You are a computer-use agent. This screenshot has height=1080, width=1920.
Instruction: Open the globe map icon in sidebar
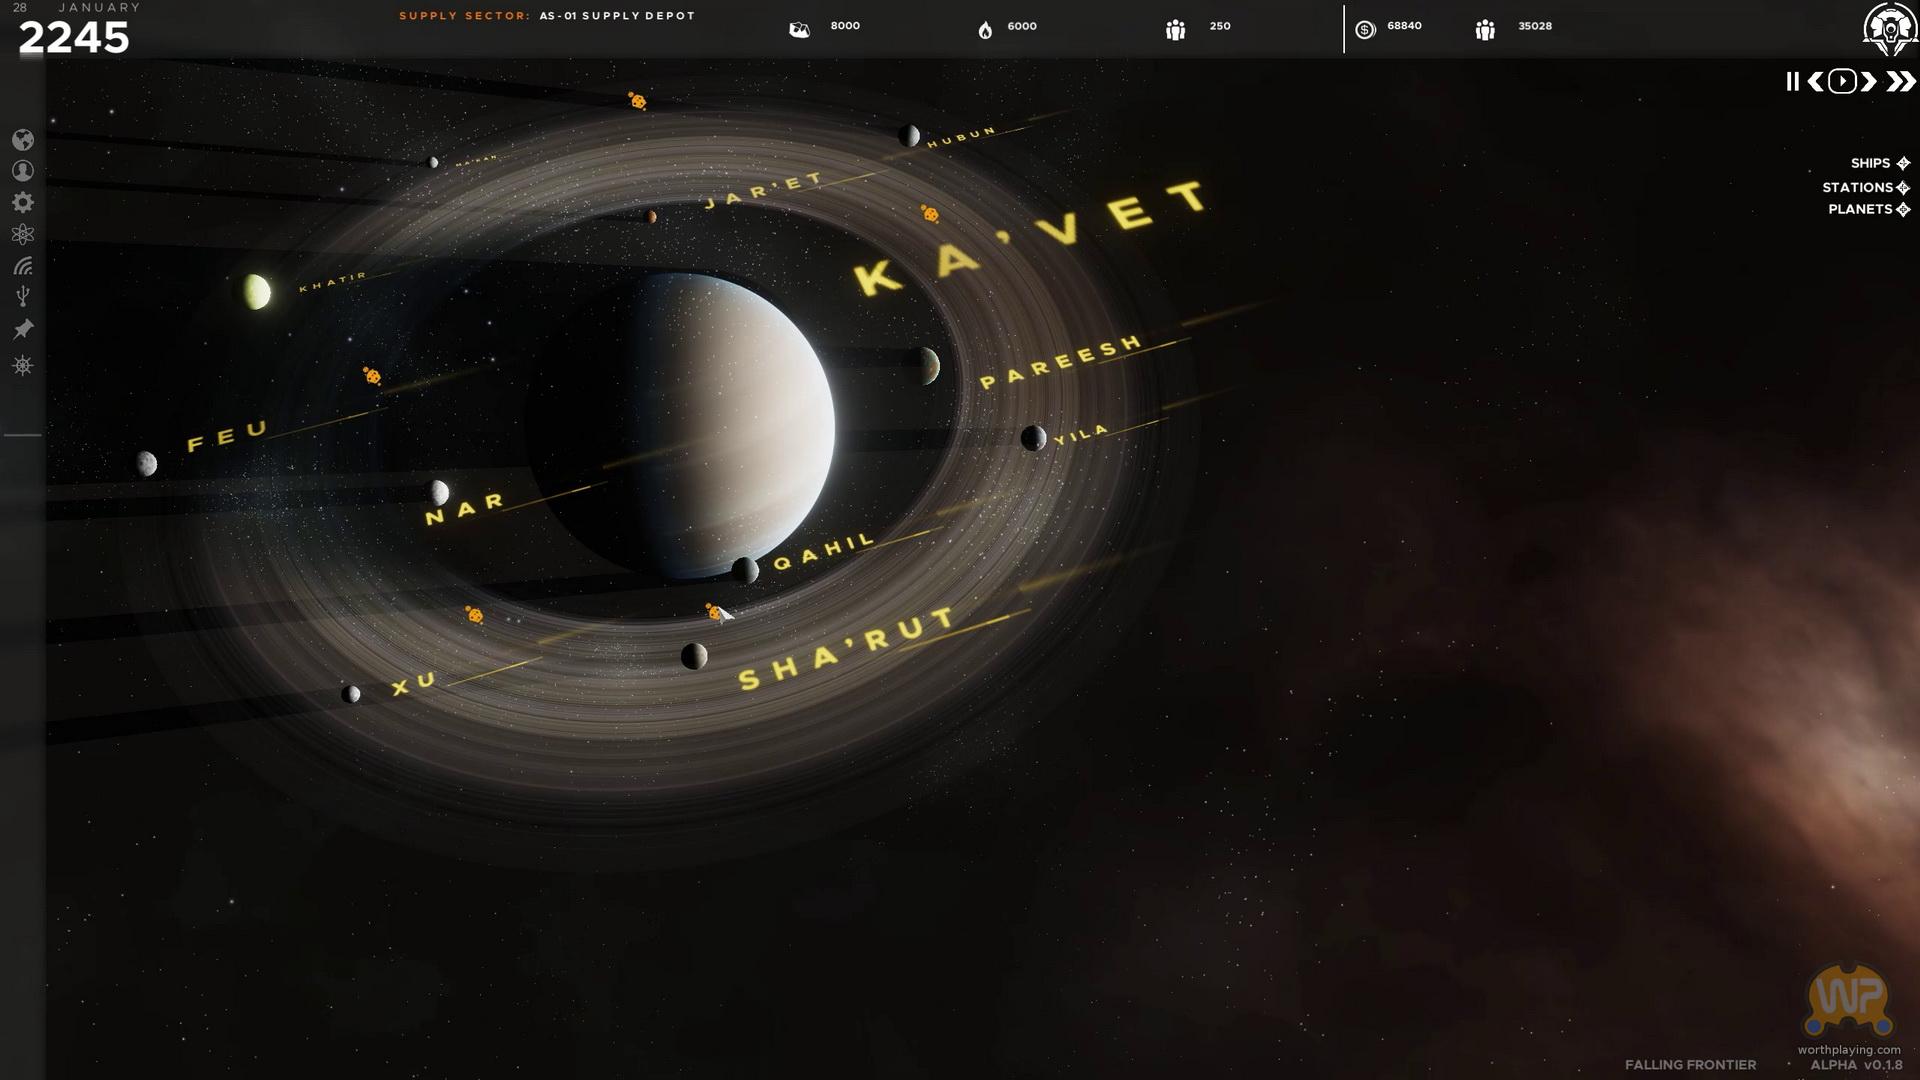click(x=23, y=140)
